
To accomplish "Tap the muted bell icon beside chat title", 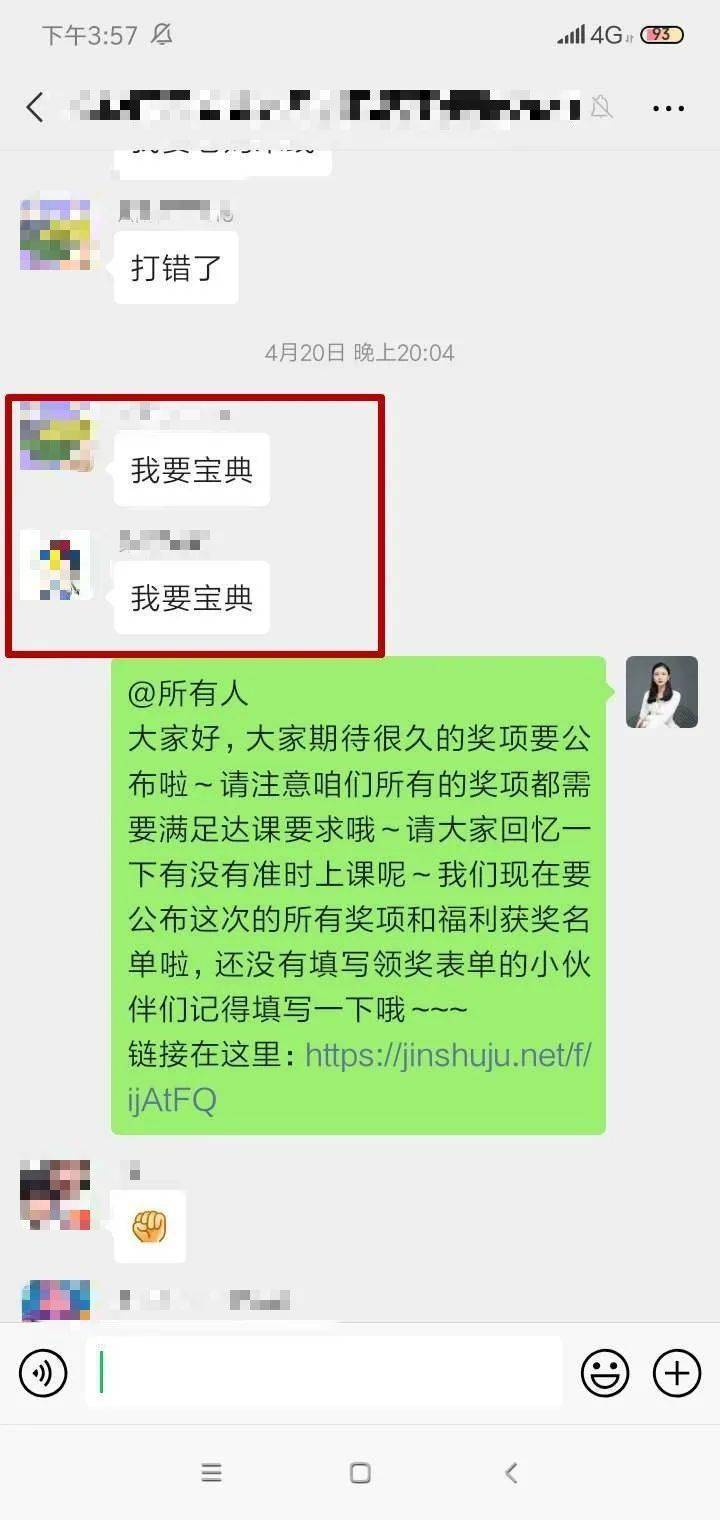I will pyautogui.click(x=601, y=106).
